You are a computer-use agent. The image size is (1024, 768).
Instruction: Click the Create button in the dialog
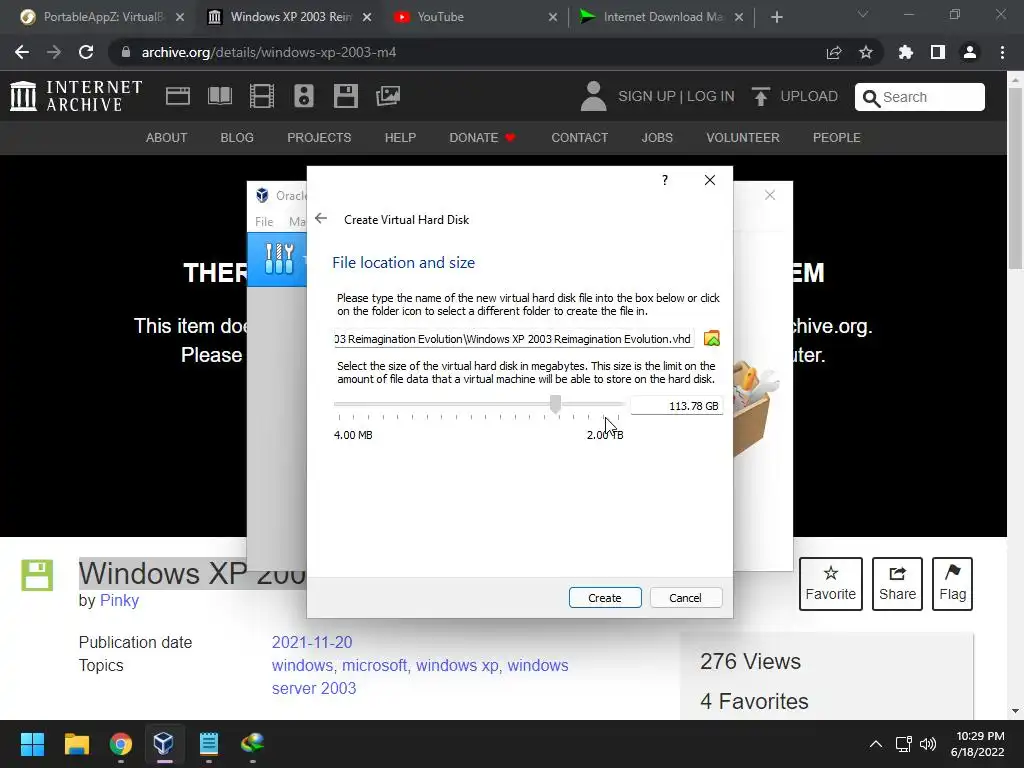pyautogui.click(x=605, y=598)
